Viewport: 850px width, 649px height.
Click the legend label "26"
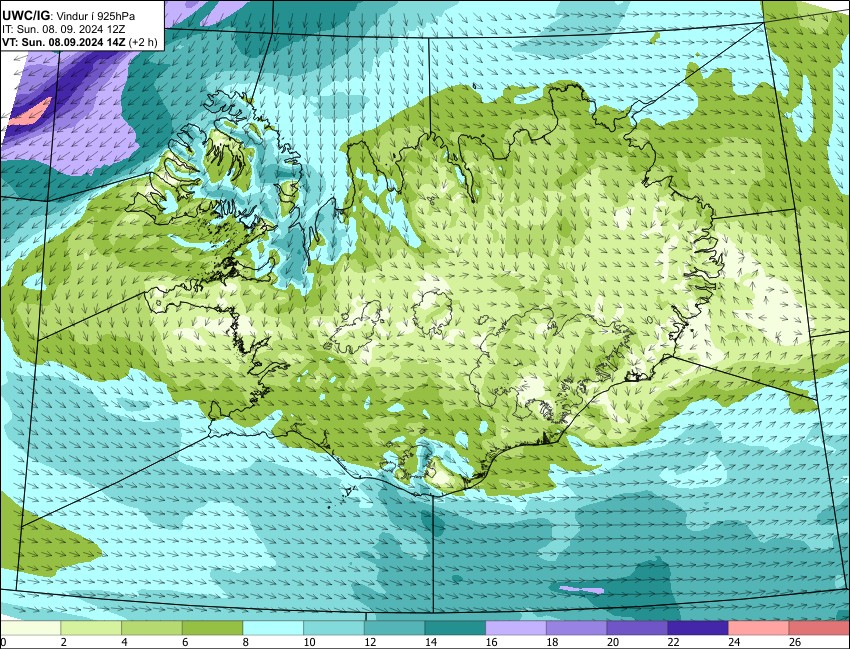click(795, 642)
